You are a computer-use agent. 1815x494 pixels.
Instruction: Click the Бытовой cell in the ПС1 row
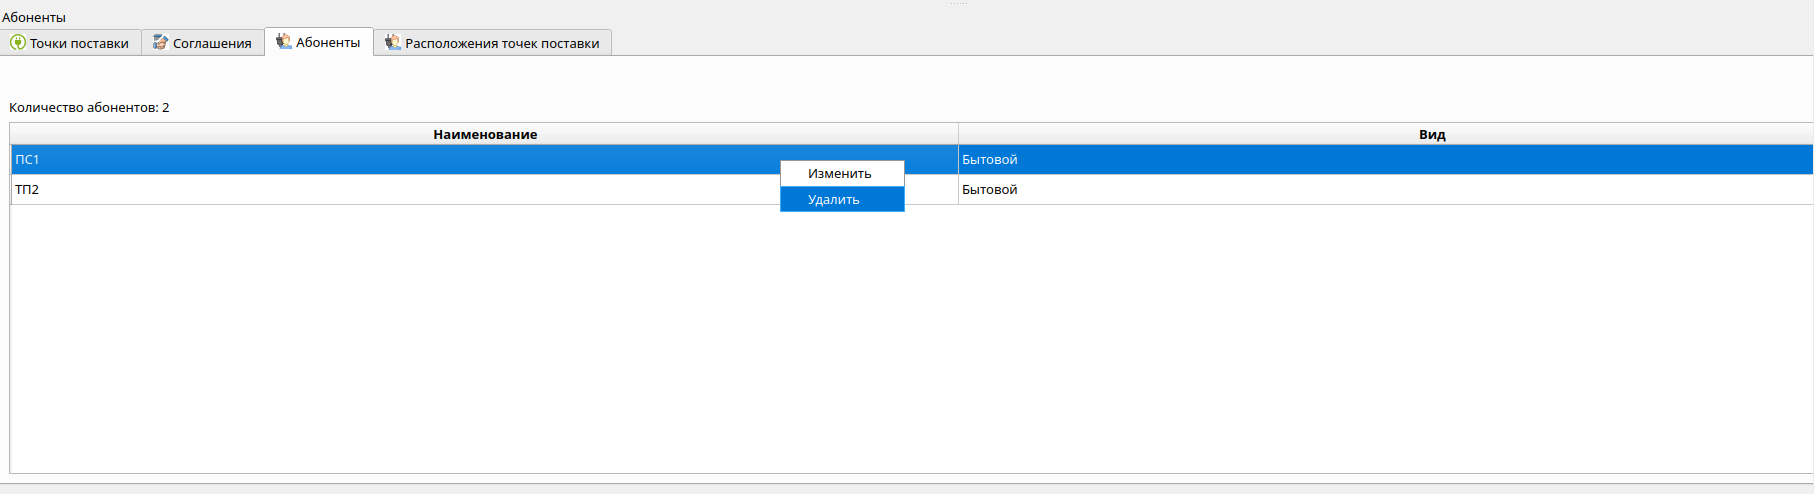pyautogui.click(x=990, y=160)
